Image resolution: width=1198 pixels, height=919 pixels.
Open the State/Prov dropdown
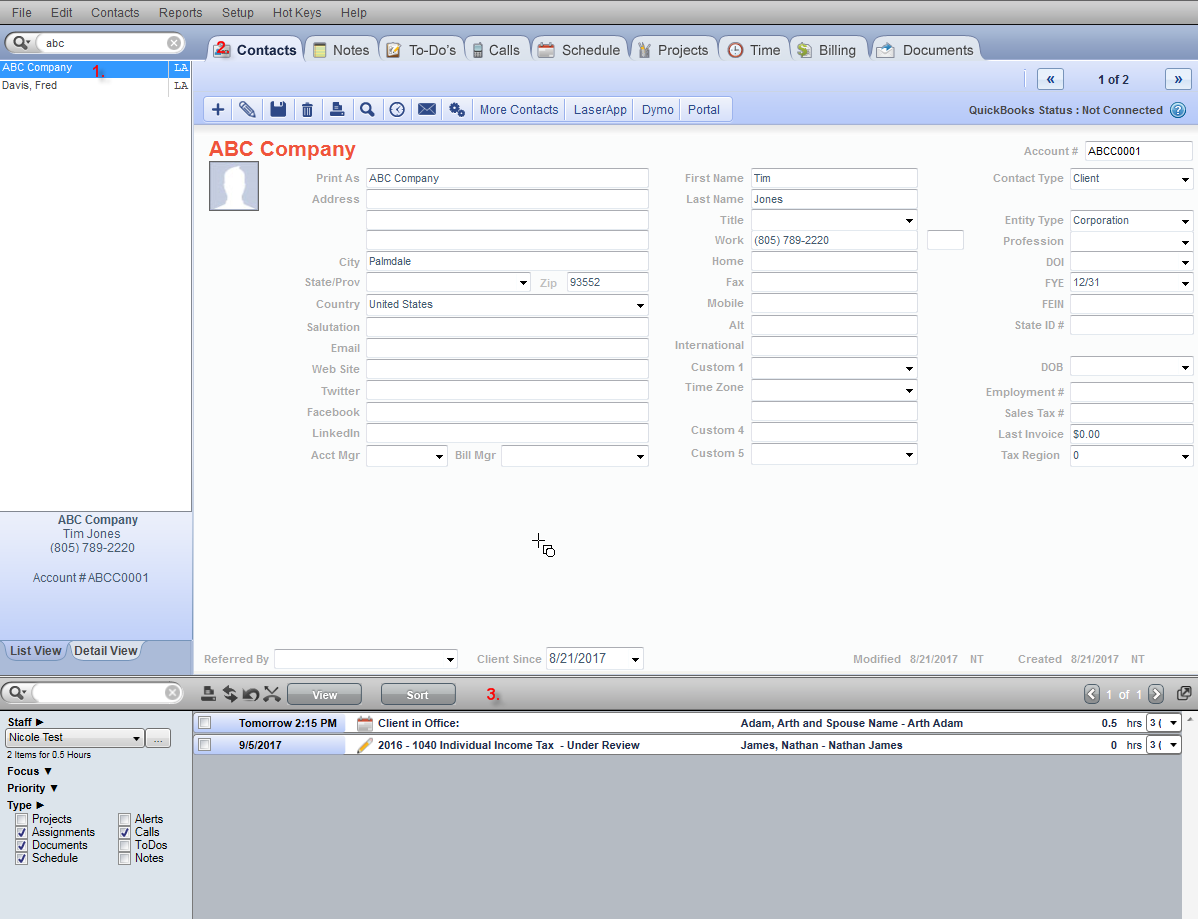pos(523,283)
